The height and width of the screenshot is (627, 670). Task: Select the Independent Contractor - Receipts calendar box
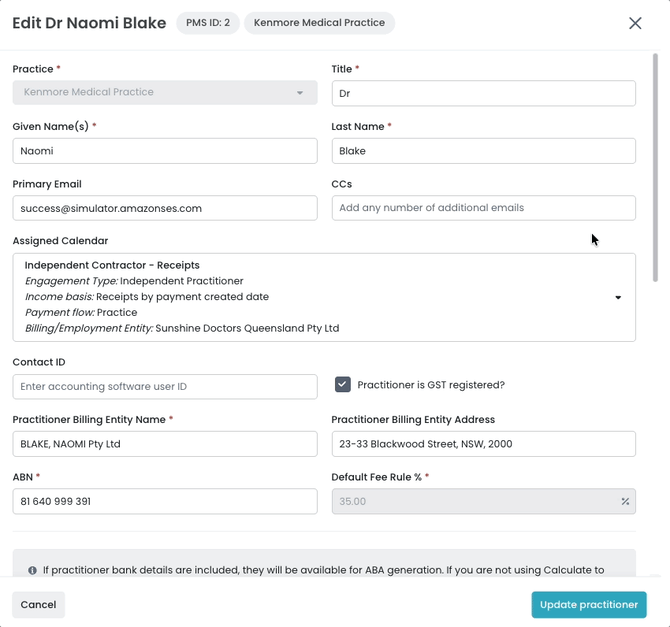coord(324,297)
